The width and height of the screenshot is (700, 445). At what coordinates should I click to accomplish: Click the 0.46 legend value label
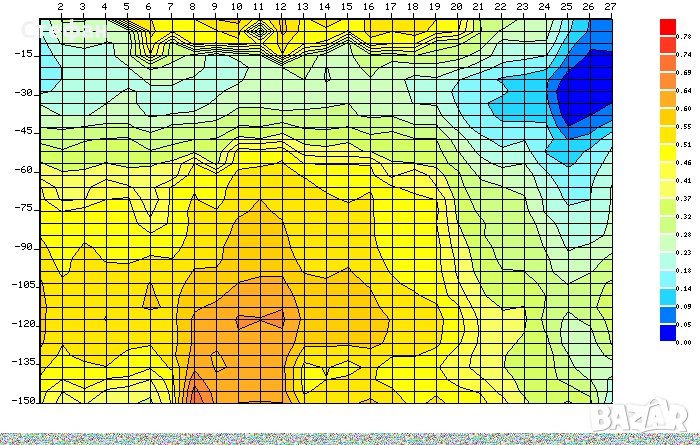(684, 162)
